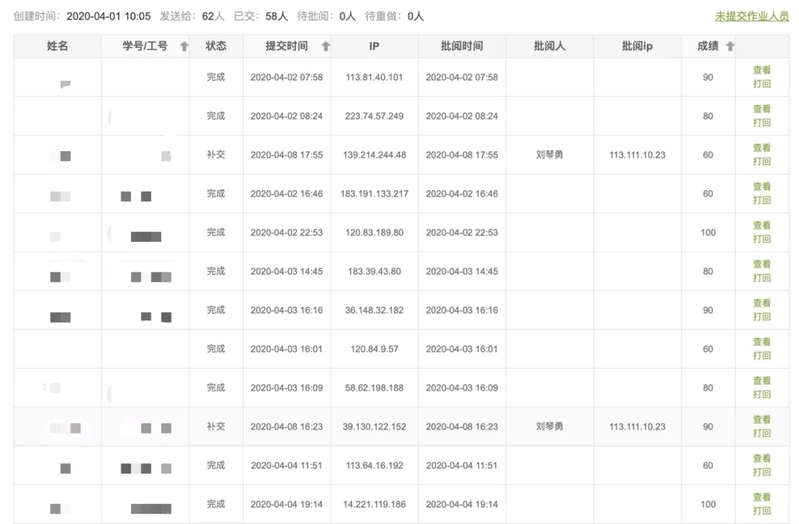Click 打回 for submission from IP 183.39.43.80
799x524 pixels.
[761, 278]
